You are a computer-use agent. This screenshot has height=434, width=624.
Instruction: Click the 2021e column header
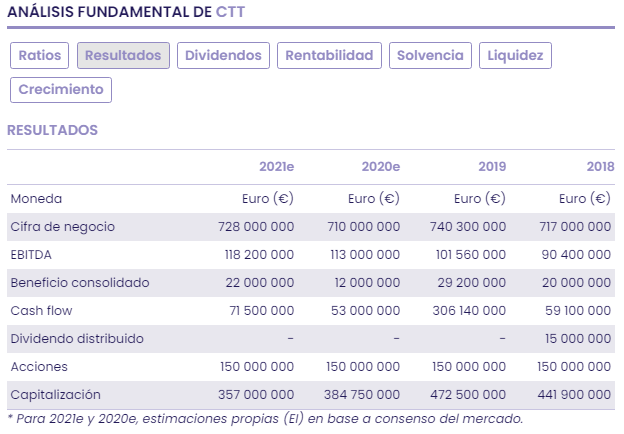tap(276, 166)
